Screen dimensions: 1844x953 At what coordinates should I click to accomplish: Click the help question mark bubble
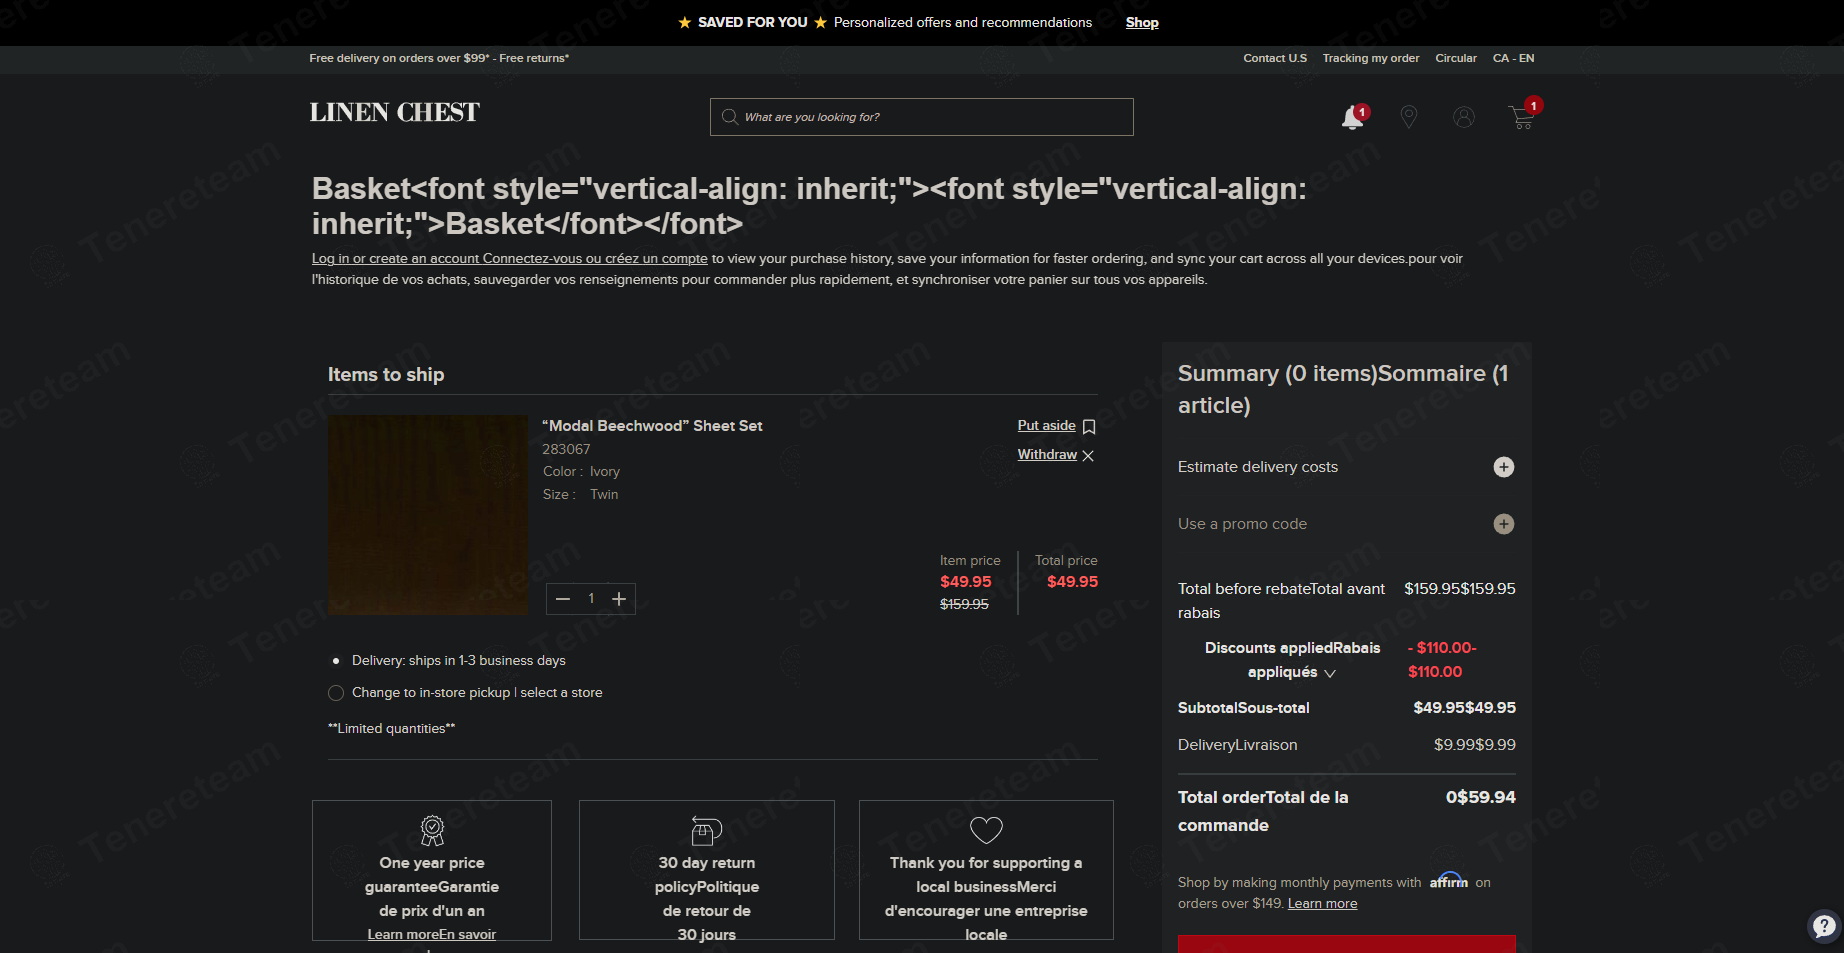1824,925
